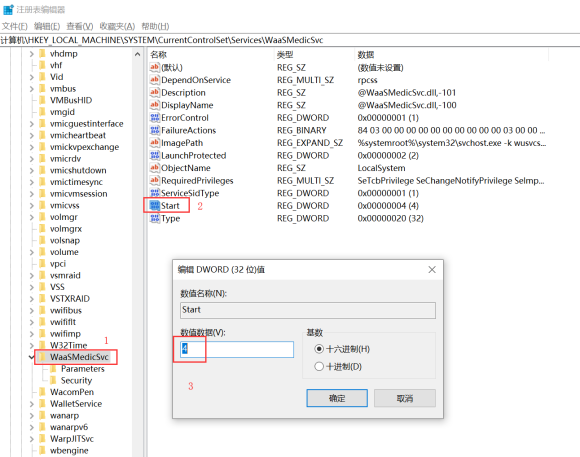Collapse the WaaSMedicSvc tree node

pyautogui.click(x=31, y=357)
